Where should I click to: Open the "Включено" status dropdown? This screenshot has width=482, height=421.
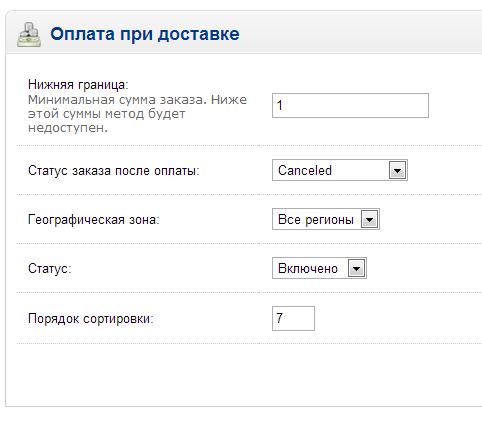(x=319, y=268)
